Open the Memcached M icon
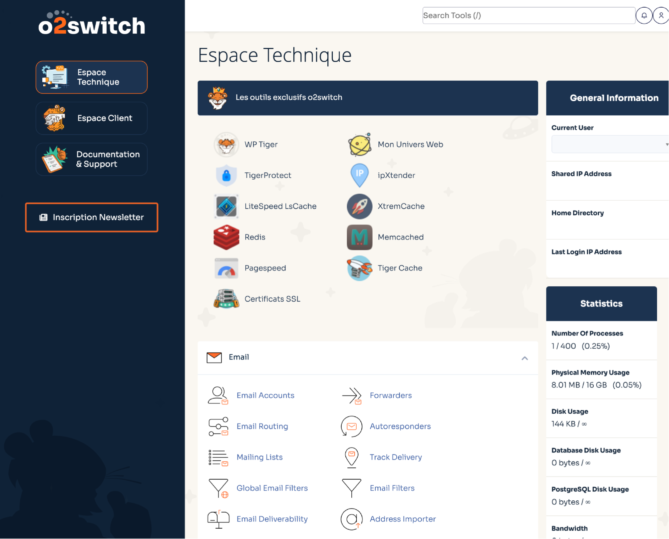 coord(360,237)
